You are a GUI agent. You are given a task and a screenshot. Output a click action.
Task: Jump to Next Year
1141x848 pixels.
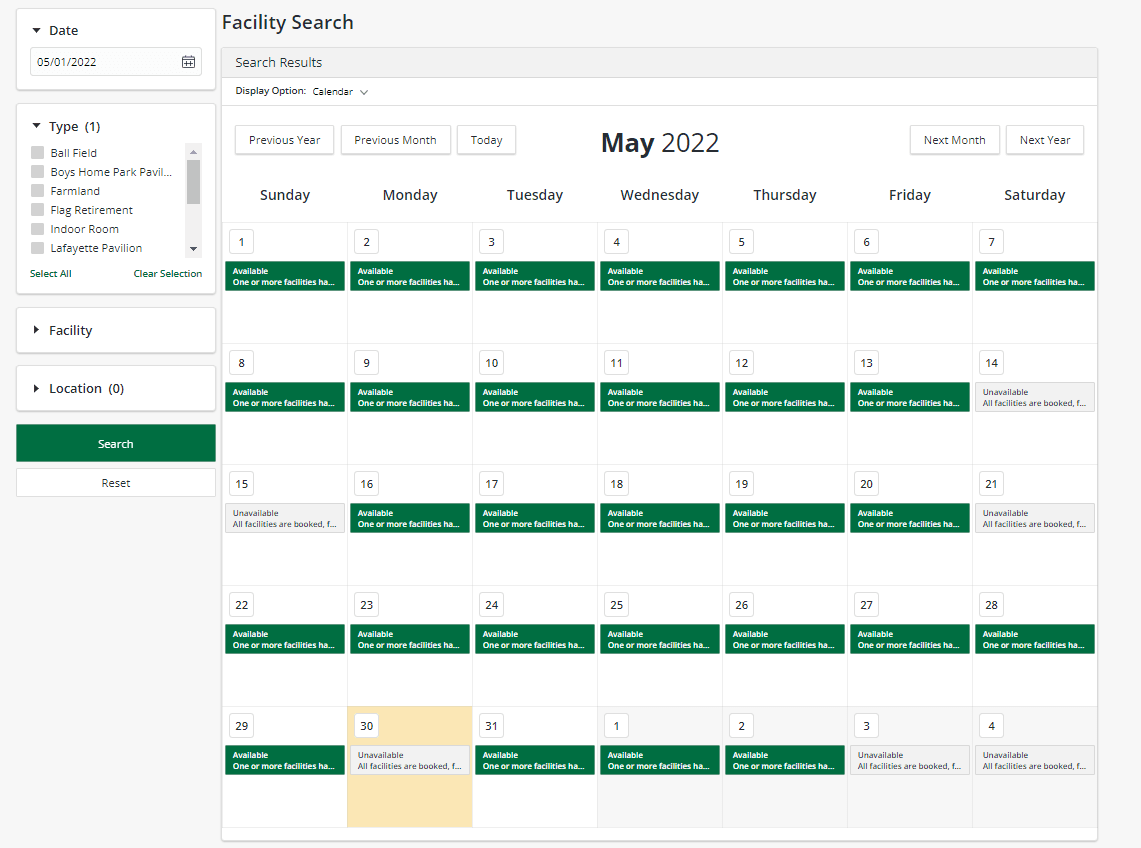(x=1044, y=140)
